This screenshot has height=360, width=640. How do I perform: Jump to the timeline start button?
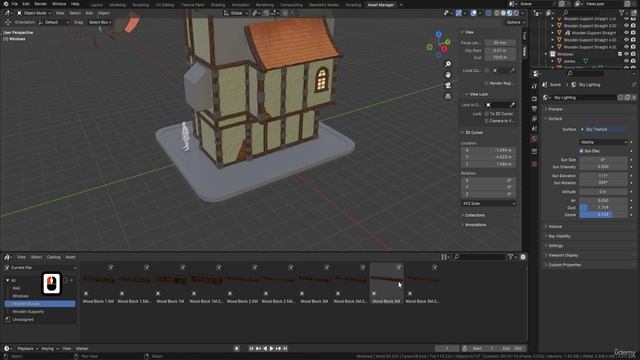(251, 349)
